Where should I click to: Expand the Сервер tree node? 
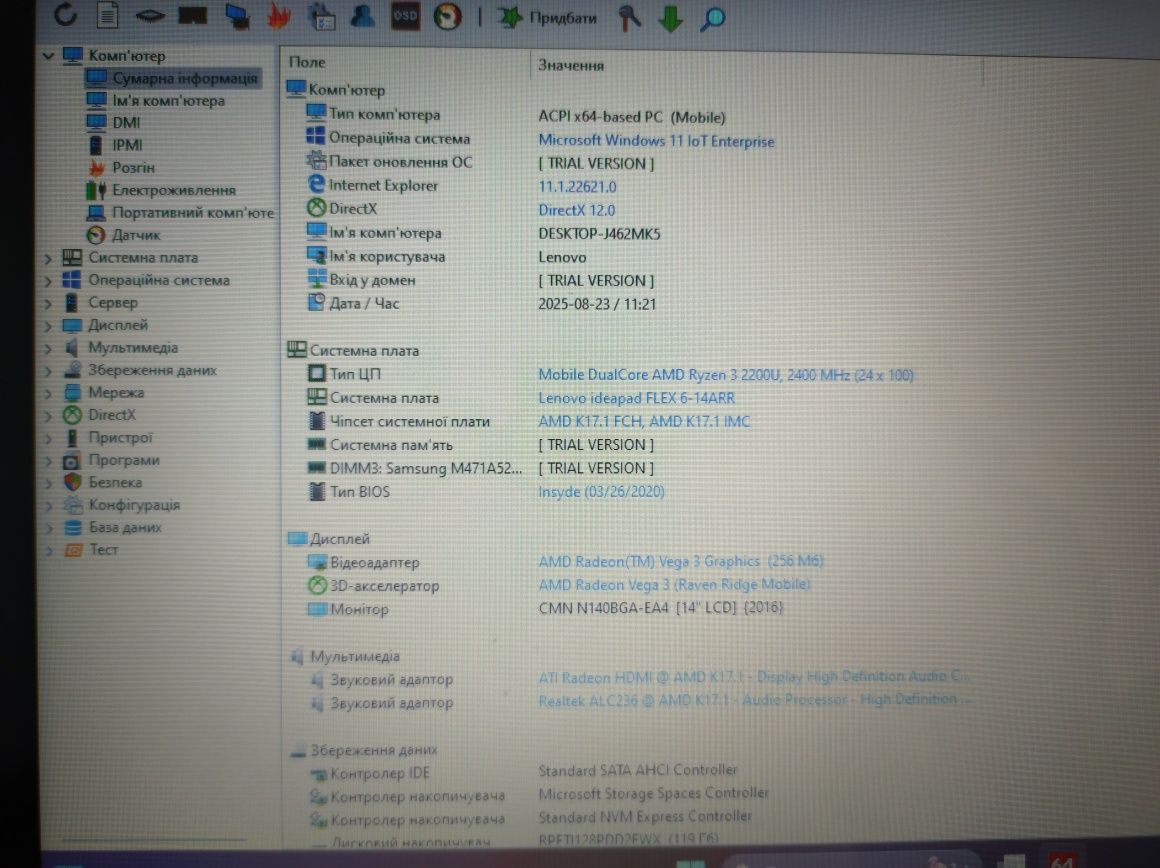click(x=48, y=303)
